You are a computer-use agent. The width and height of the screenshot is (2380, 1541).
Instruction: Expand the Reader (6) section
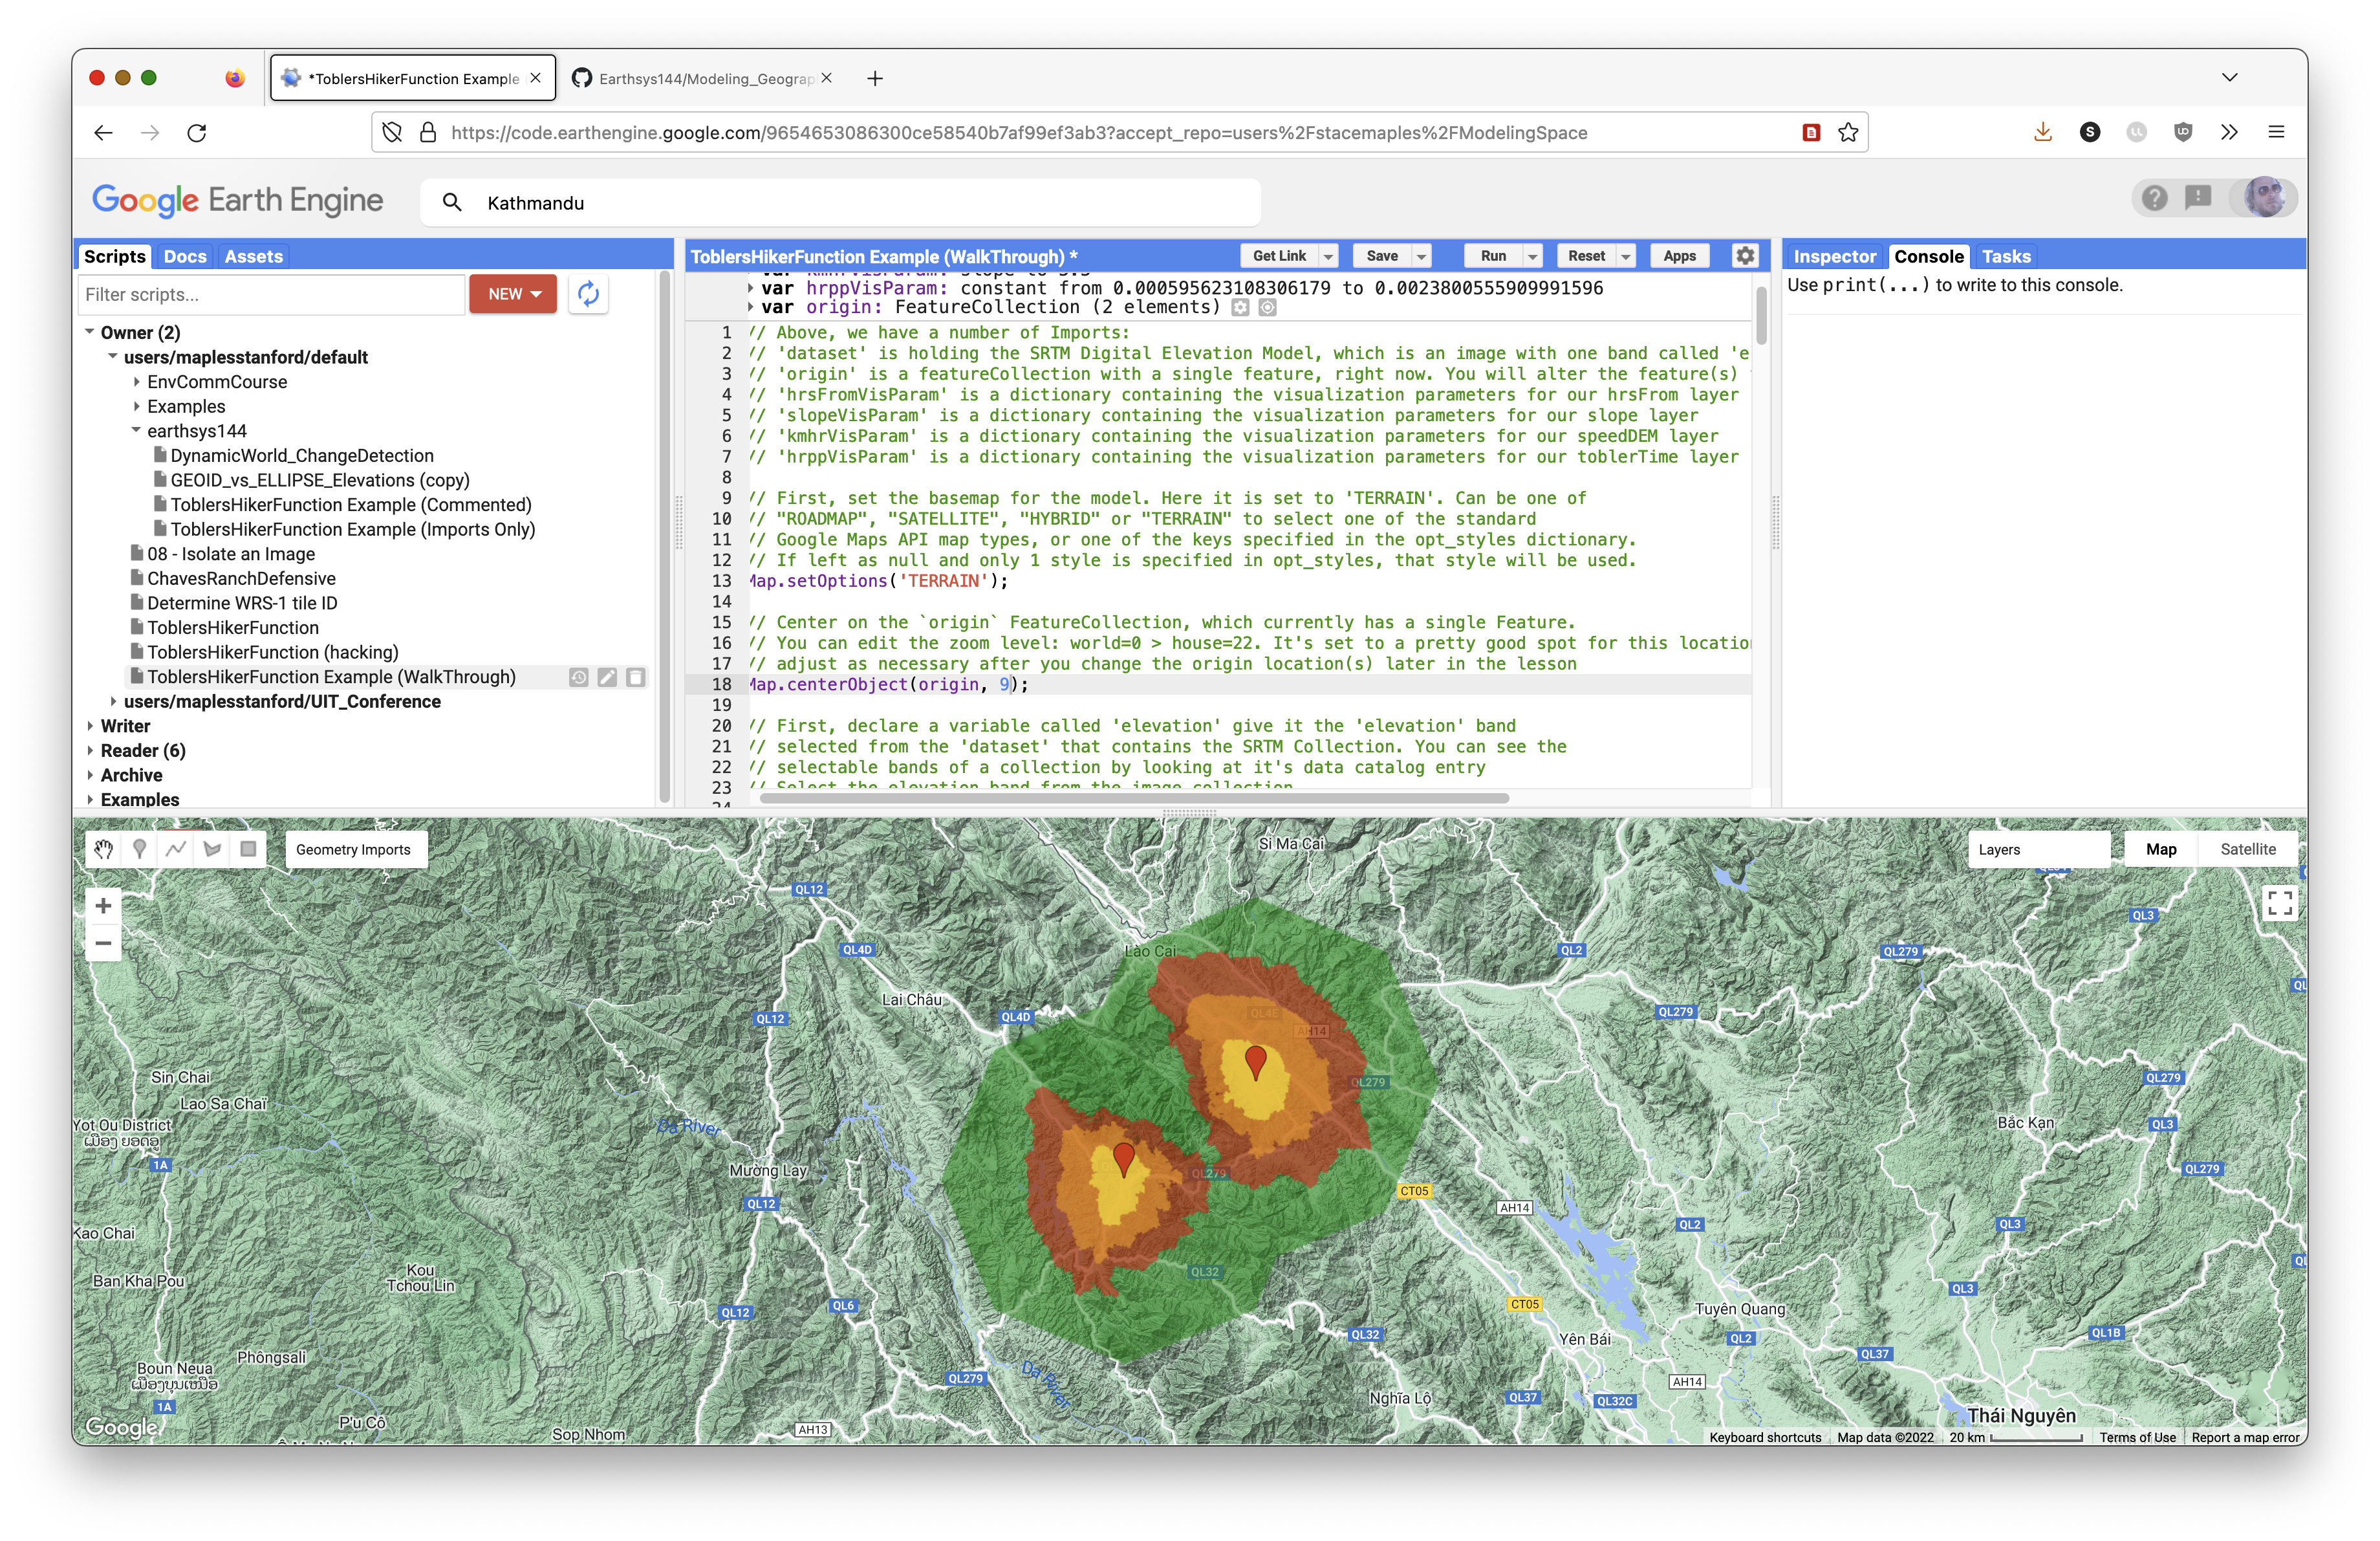click(x=90, y=750)
